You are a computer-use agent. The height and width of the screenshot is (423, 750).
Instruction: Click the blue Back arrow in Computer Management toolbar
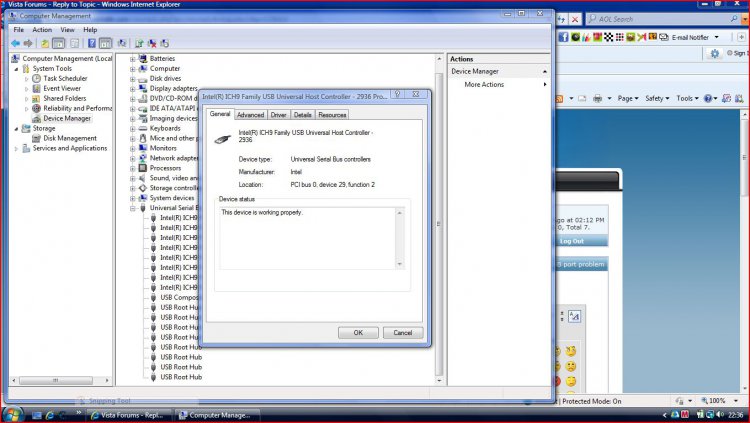pos(16,44)
